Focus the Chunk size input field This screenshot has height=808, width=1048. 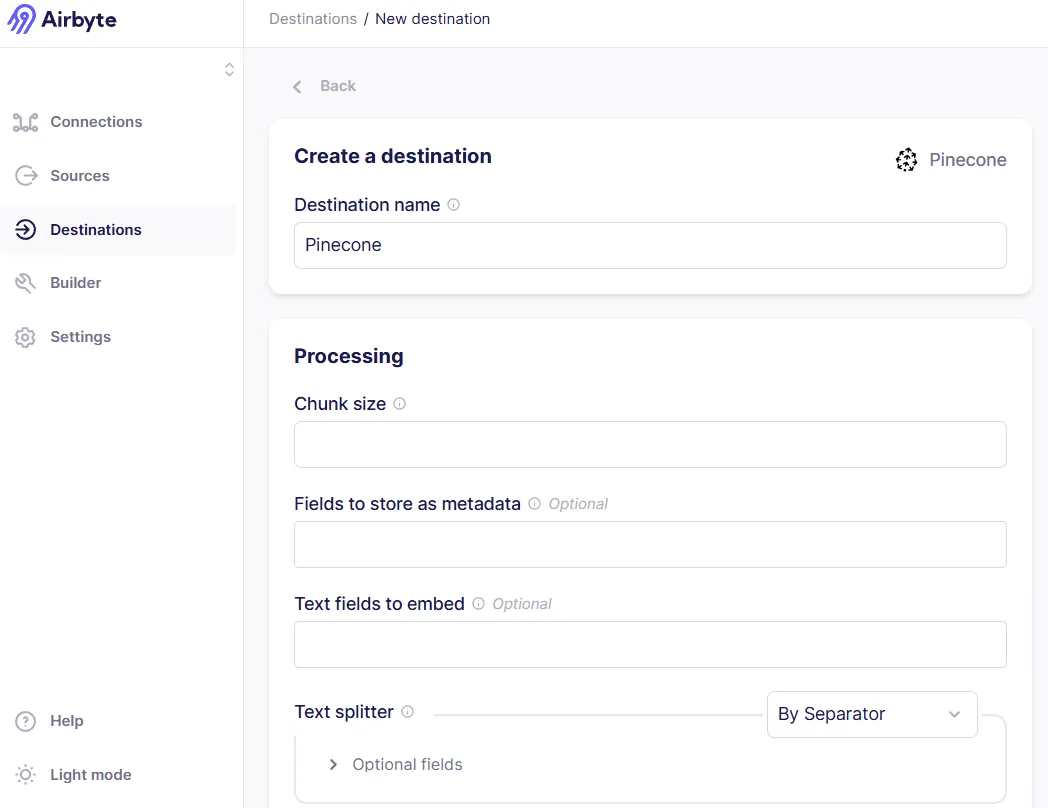(x=650, y=444)
